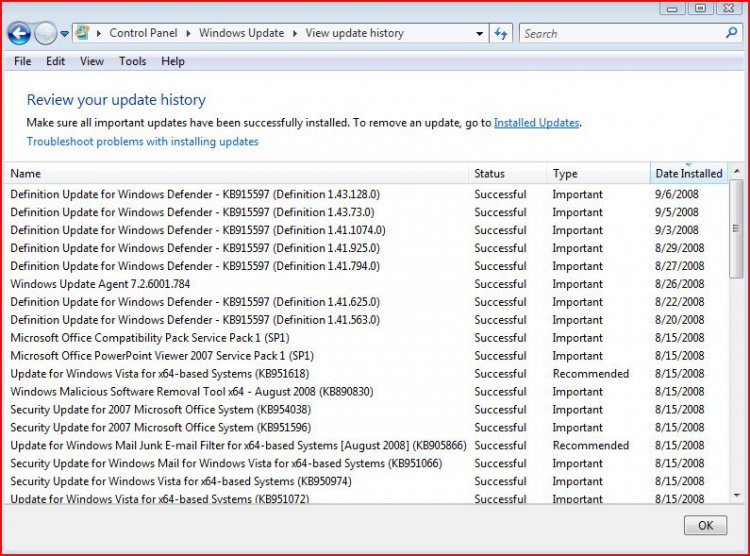Screen dimensions: 750x556
Task: Click the 9/6/2008 date cell
Action: [677, 194]
